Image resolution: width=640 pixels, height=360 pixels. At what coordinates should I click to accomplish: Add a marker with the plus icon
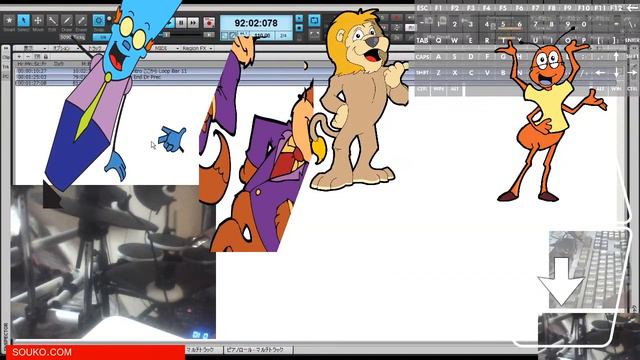(19, 56)
